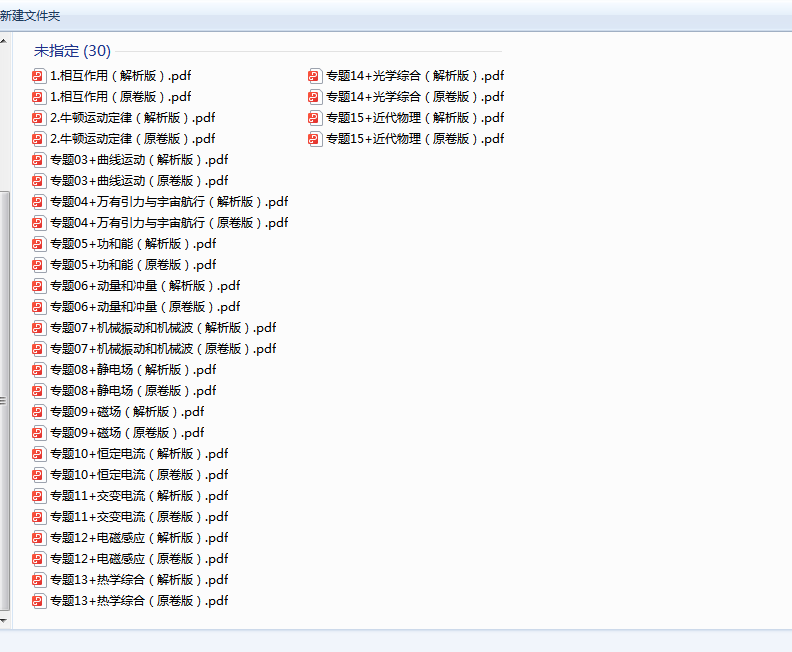Click PDF icon of 专题08+静电场（原卷版）.pdf

point(39,391)
